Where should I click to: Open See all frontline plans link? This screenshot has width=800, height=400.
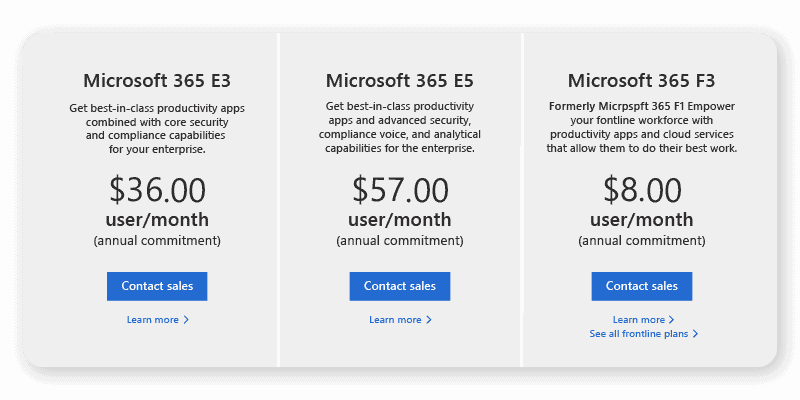[x=638, y=334]
